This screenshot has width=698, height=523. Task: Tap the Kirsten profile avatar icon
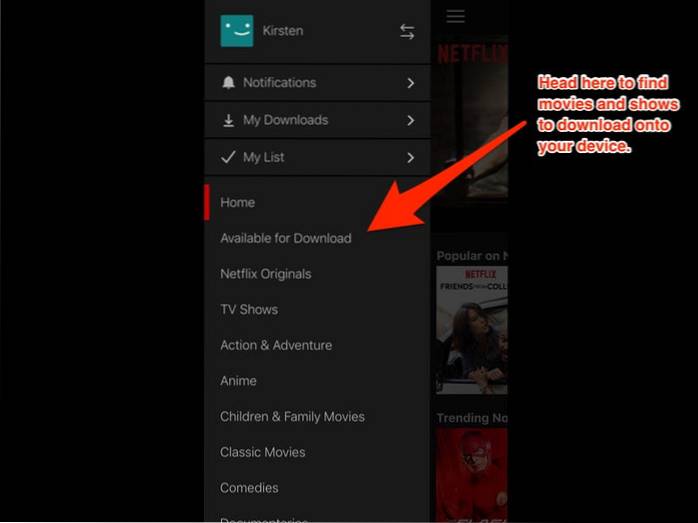[x=237, y=31]
